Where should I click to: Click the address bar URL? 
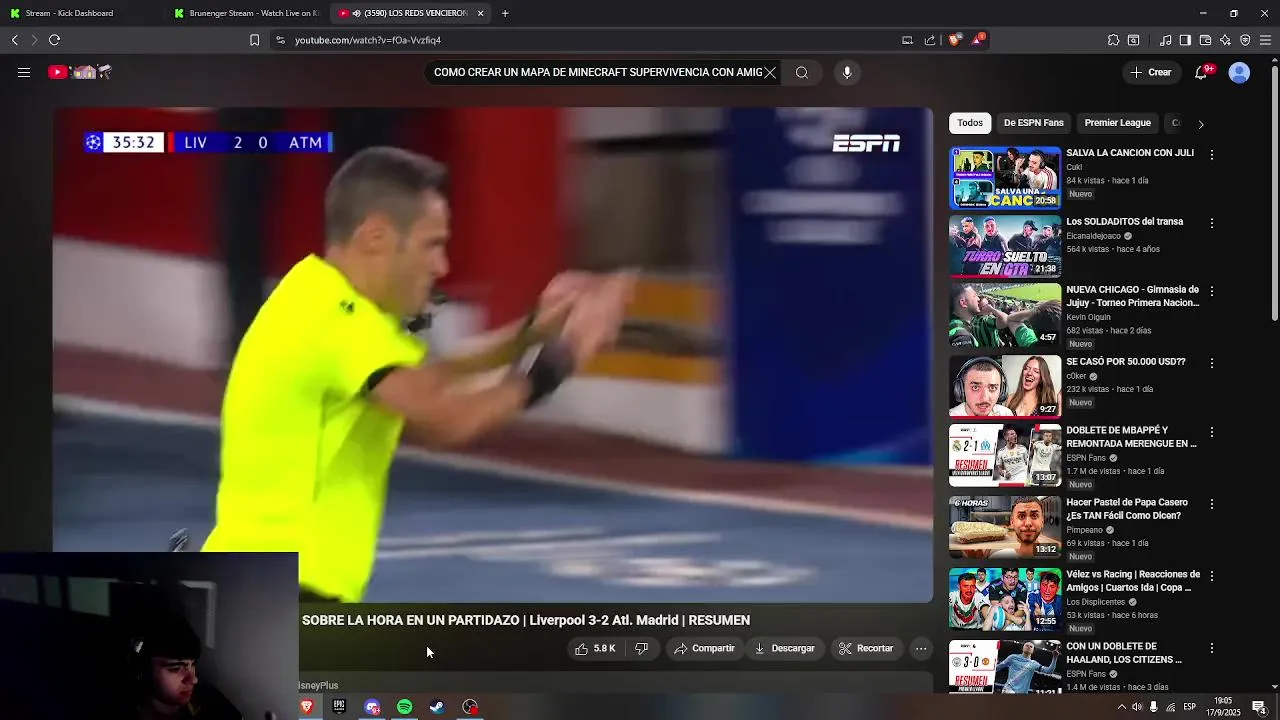point(368,40)
